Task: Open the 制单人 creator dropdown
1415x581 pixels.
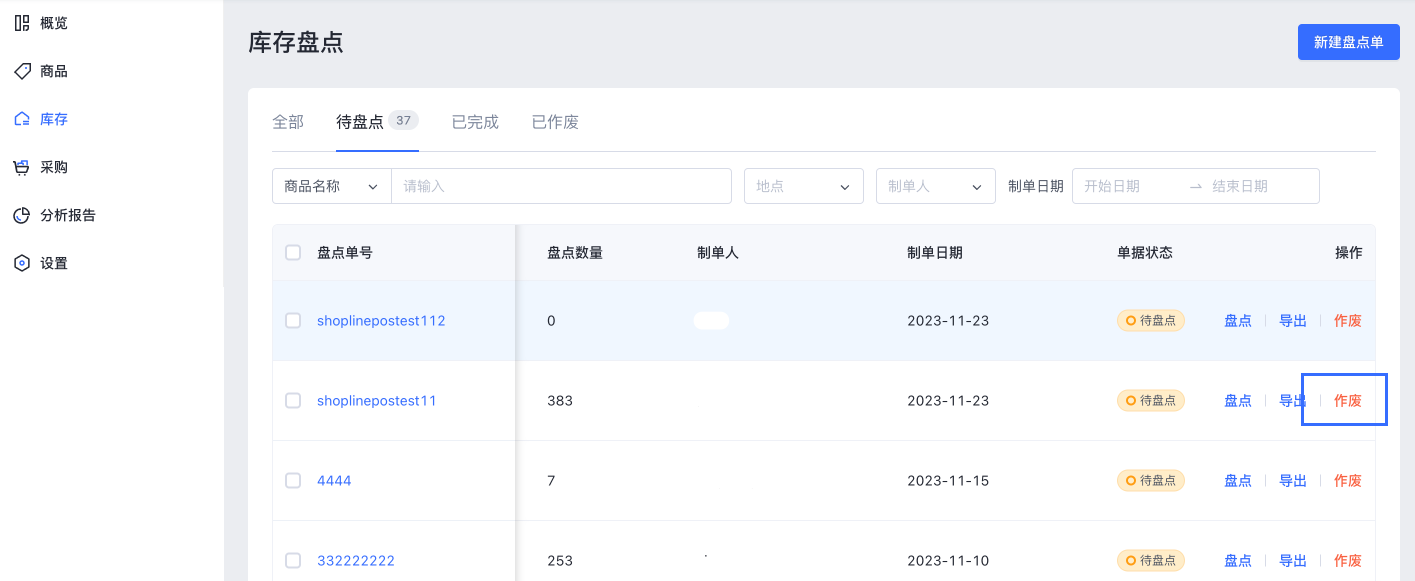Action: tap(936, 186)
